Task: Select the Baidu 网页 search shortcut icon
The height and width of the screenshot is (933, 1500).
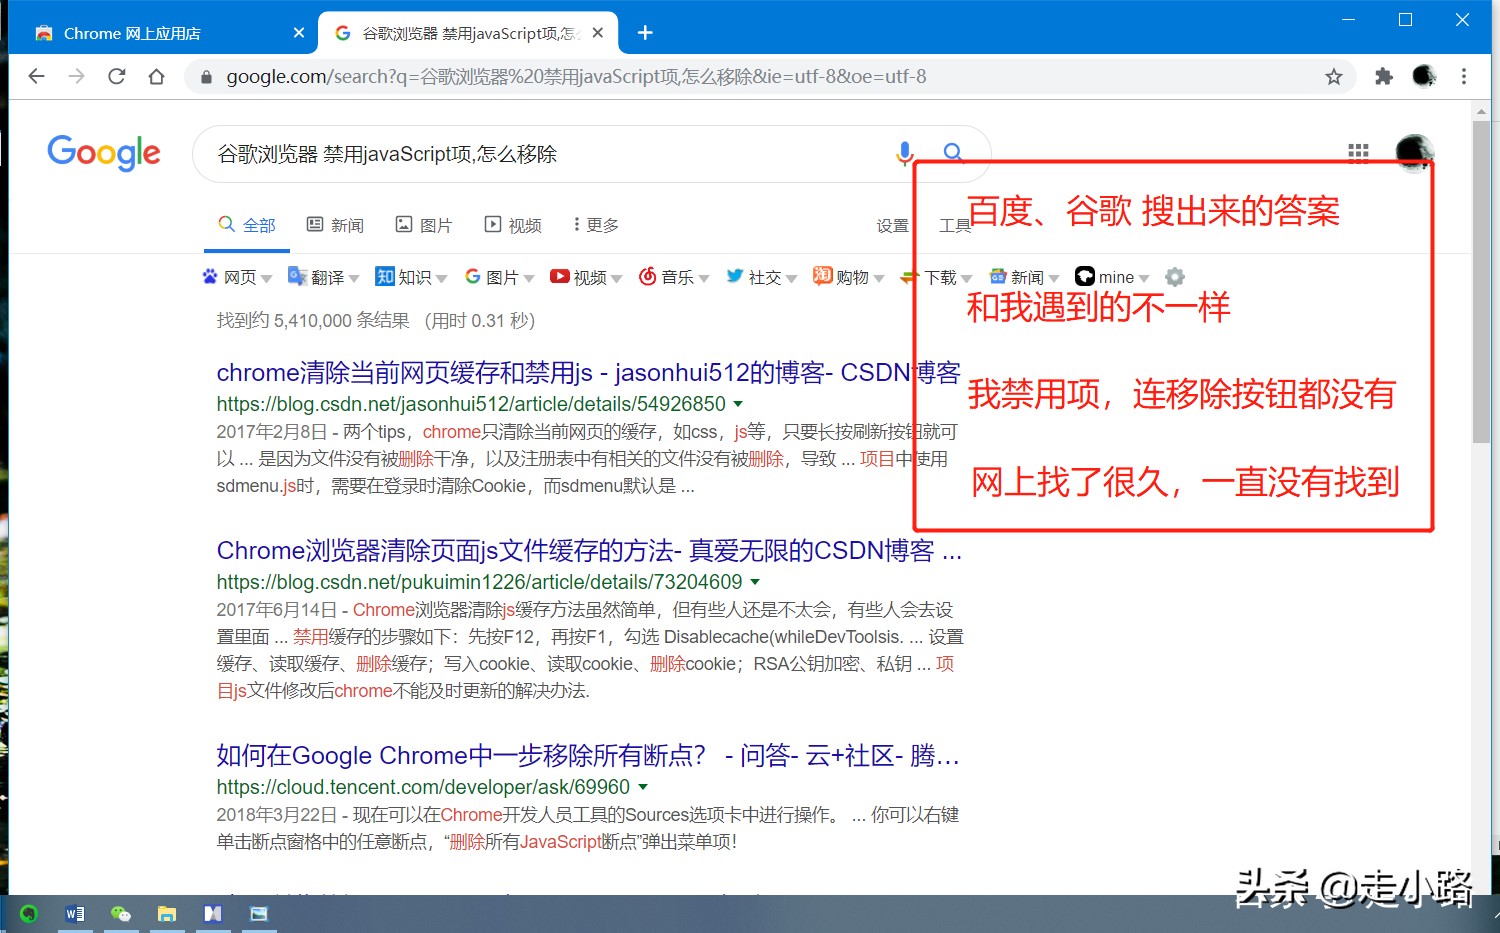Action: tap(210, 276)
